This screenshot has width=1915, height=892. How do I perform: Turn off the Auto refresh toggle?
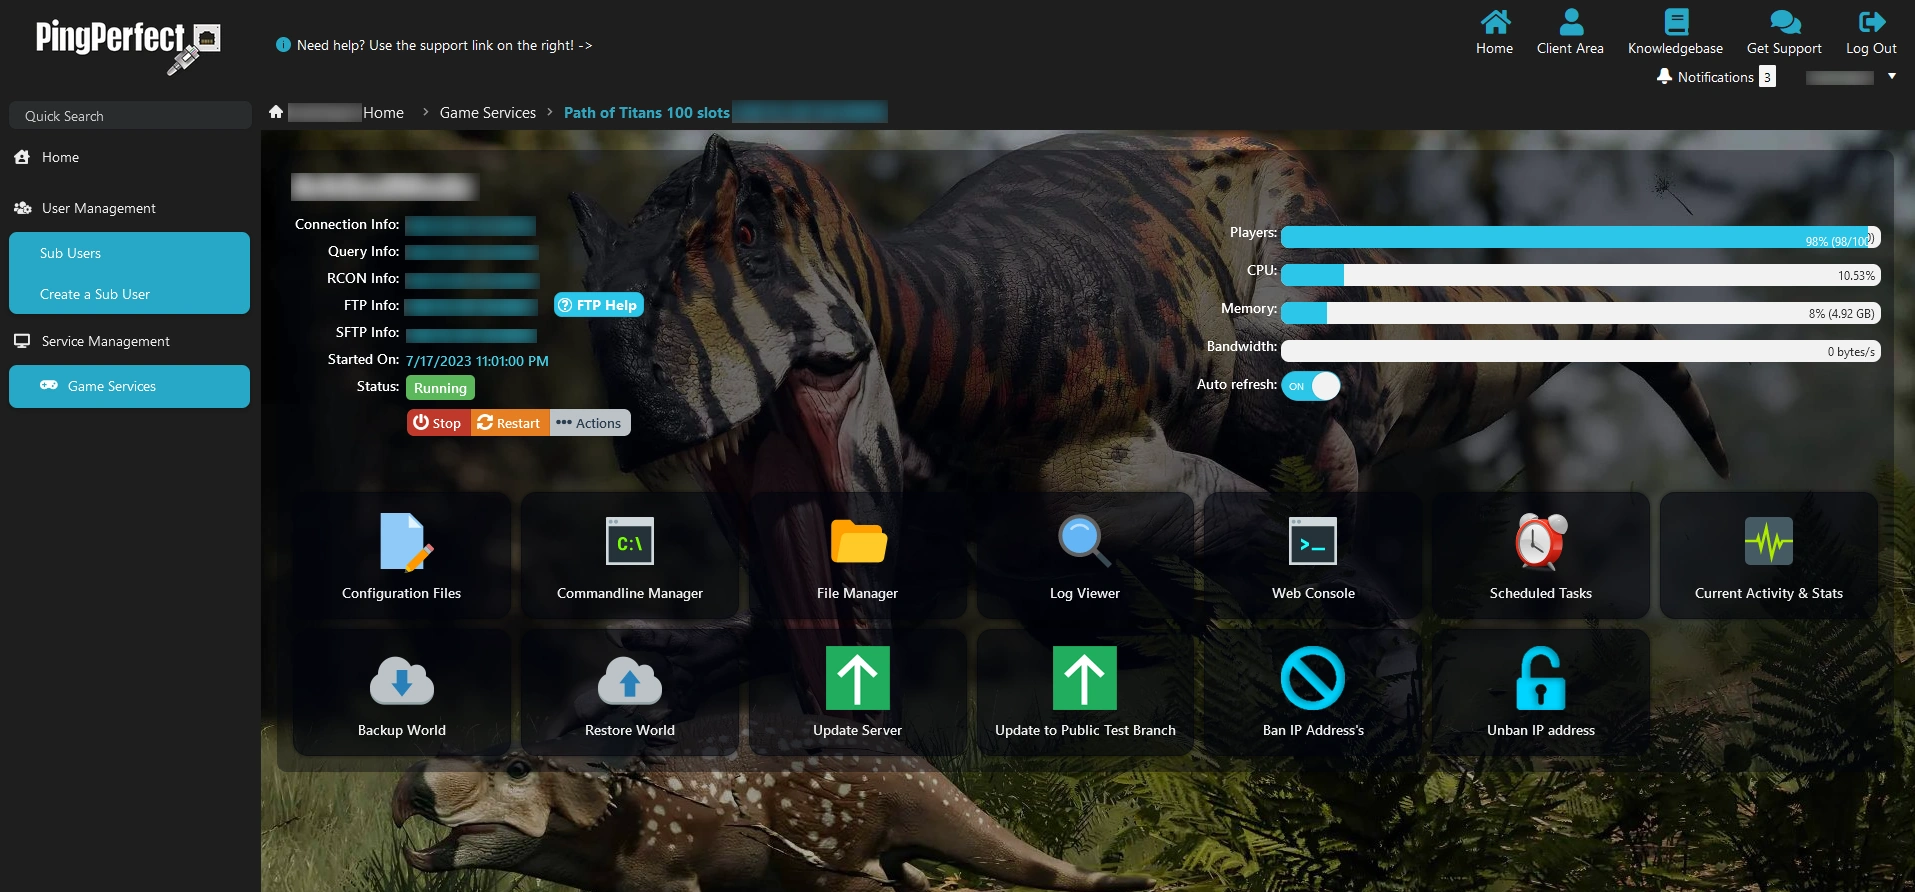tap(1310, 386)
